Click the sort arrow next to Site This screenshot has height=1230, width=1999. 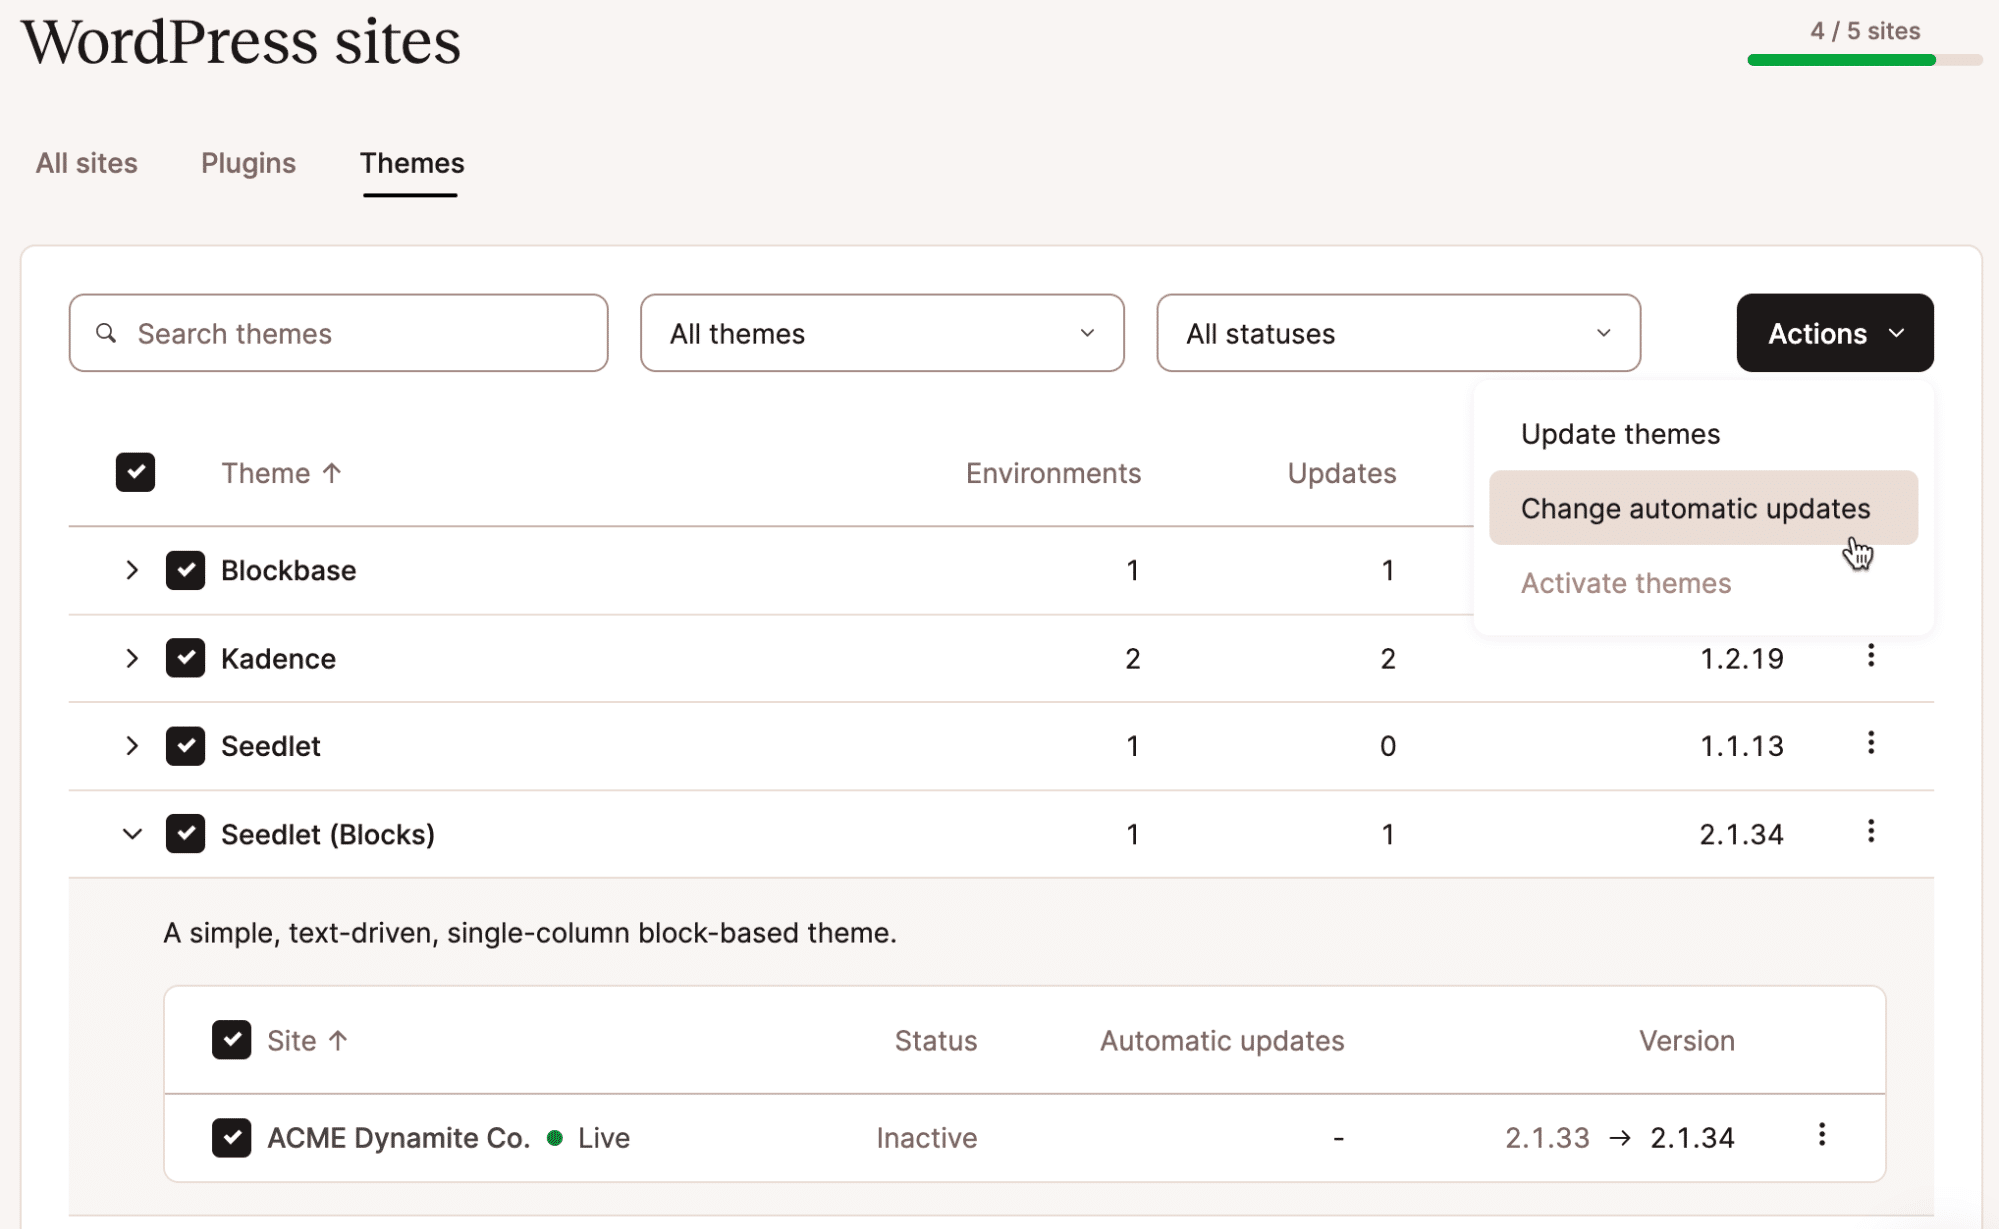[339, 1040]
